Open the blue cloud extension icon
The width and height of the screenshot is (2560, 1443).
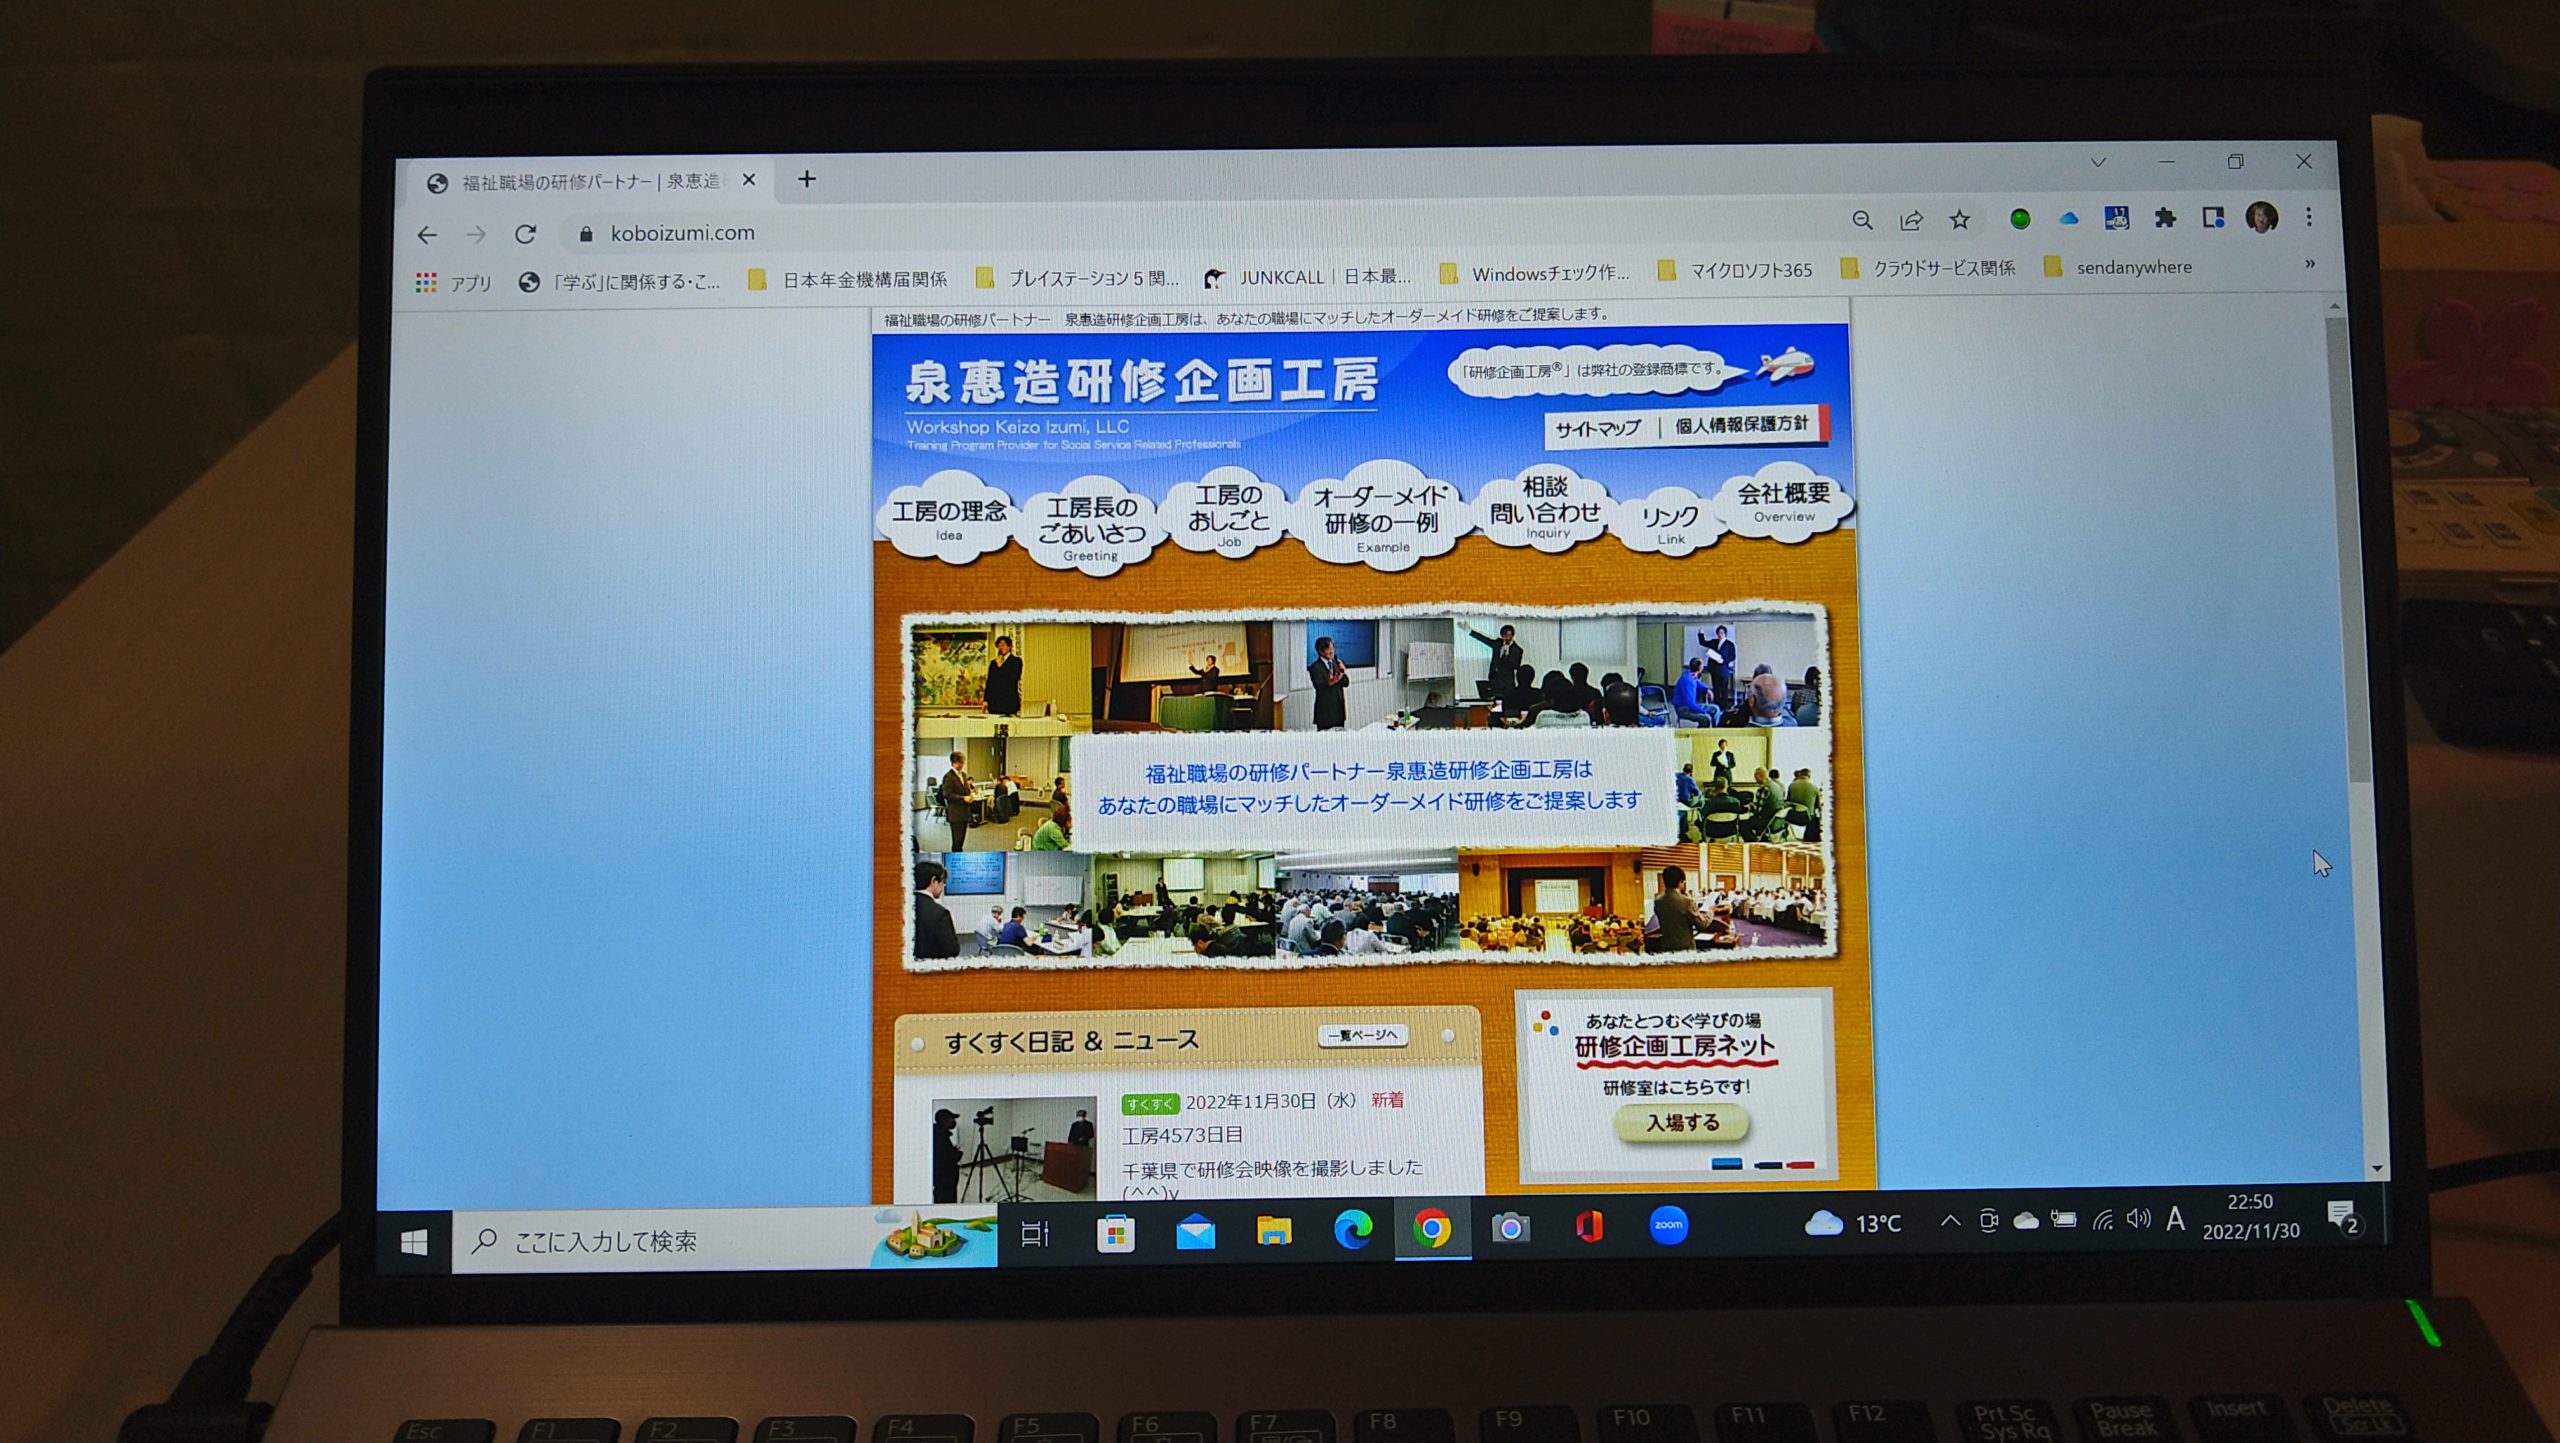2068,218
